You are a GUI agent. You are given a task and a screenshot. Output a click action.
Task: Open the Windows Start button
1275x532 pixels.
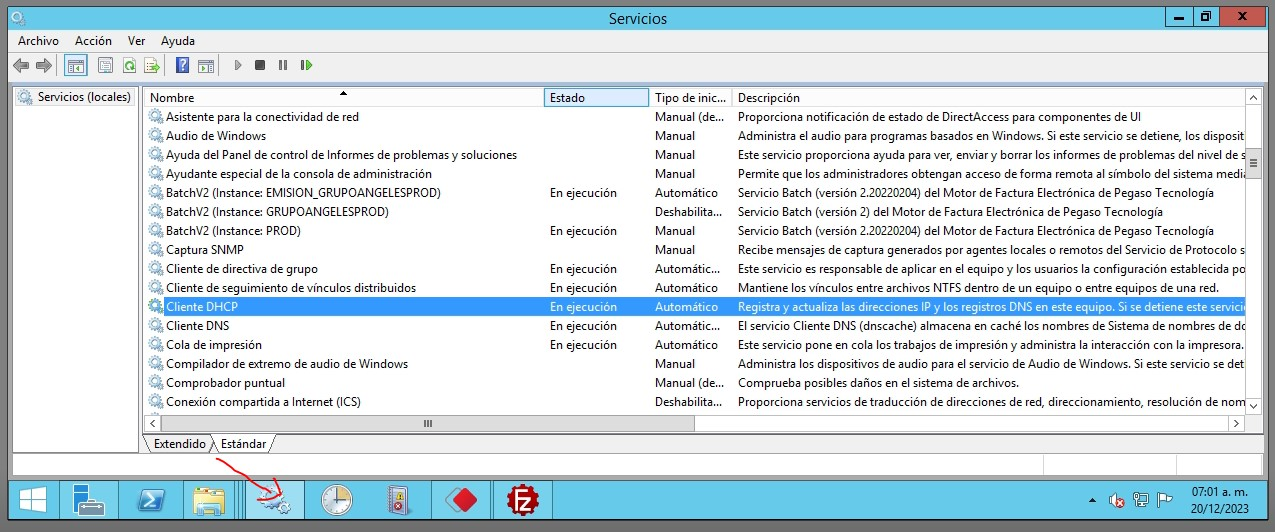pos(33,500)
